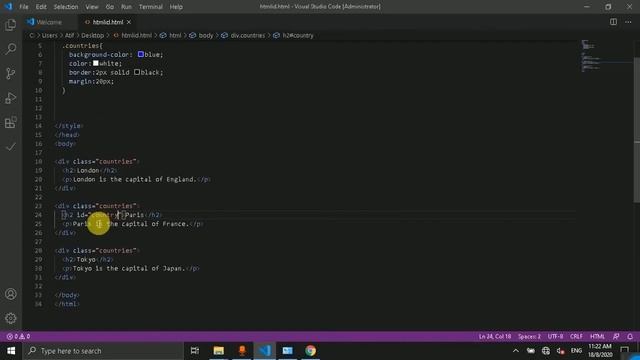Open the Edit menu
Image resolution: width=640 pixels, height=360 pixels.
(x=41, y=7)
